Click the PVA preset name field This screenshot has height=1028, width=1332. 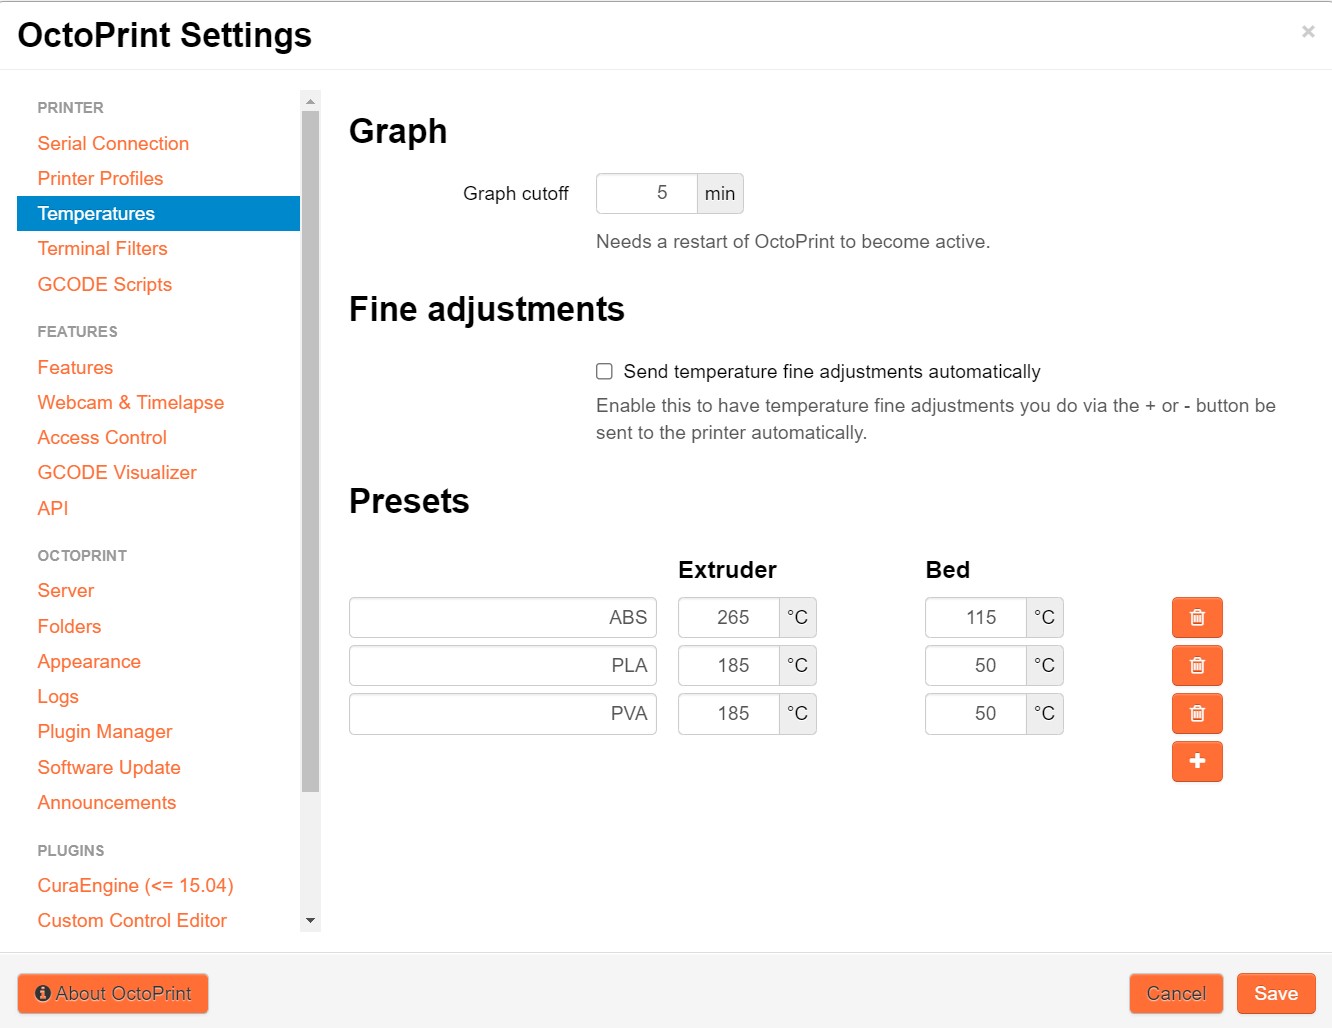click(x=502, y=714)
